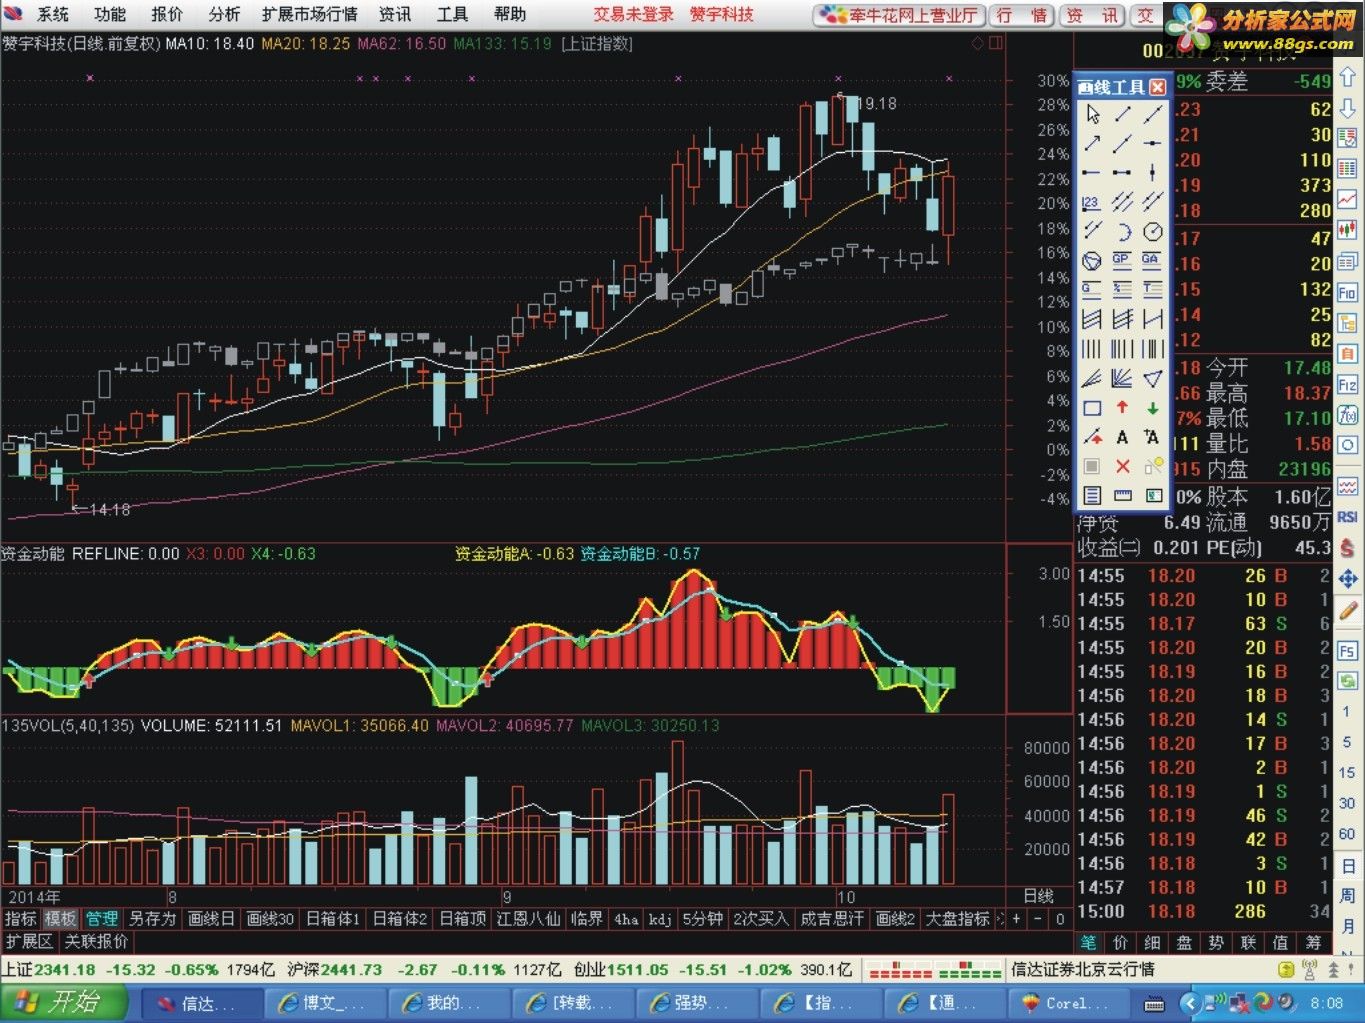Image resolution: width=1365 pixels, height=1023 pixels.
Task: Open the 系统 menu
Action: point(53,14)
